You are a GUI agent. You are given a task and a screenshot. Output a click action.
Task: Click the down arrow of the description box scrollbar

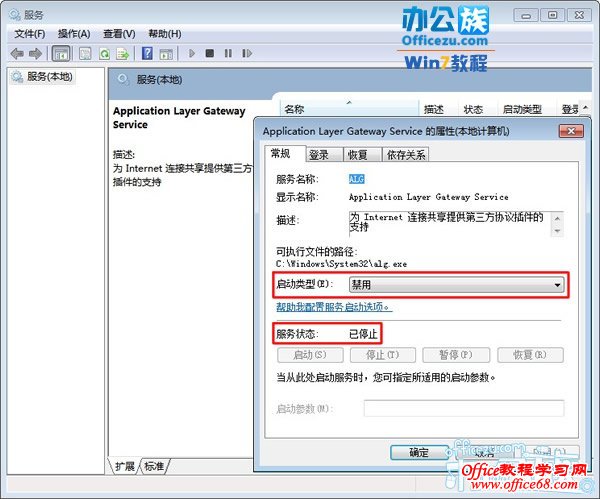point(557,231)
